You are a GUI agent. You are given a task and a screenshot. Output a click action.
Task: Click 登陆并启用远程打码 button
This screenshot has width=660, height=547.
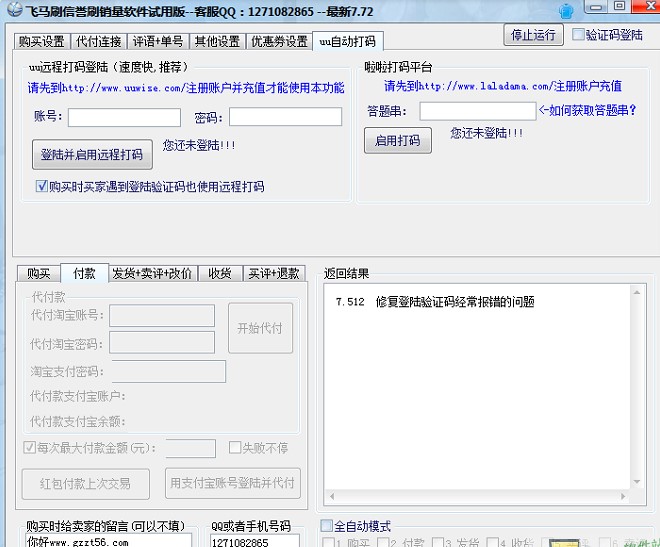[x=92, y=154]
